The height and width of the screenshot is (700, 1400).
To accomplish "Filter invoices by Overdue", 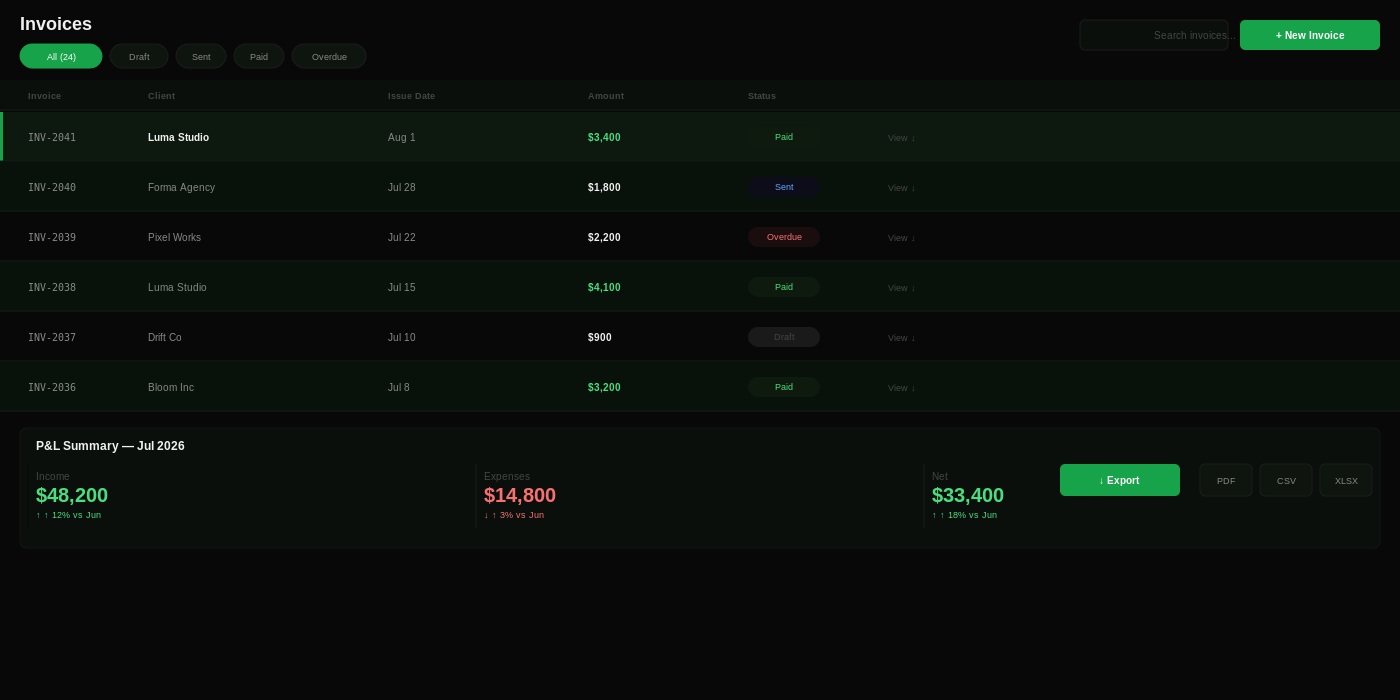I will coord(329,56).
